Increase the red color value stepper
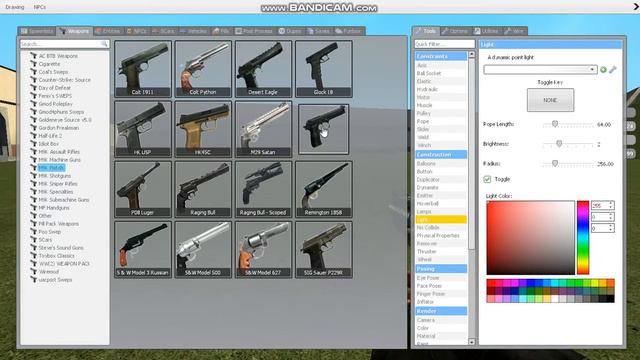640x360 pixels. pyautogui.click(x=611, y=203)
